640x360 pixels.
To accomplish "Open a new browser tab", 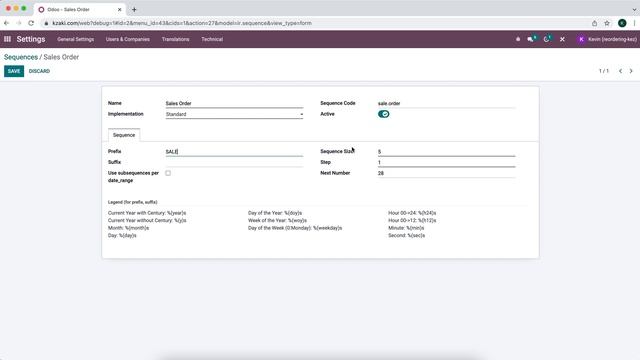I will click(134, 9).
